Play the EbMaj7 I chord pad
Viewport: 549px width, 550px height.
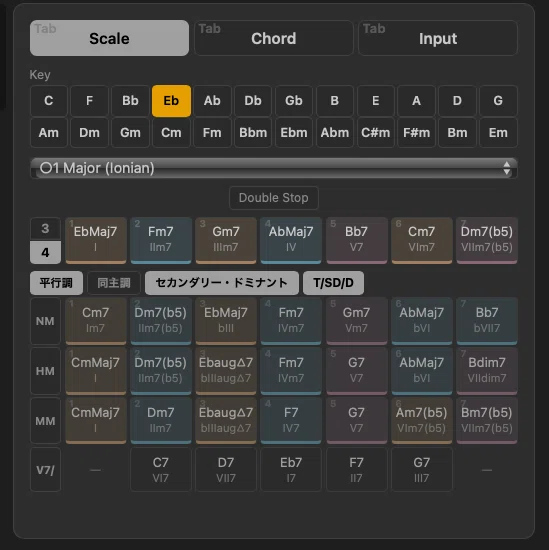[95, 240]
